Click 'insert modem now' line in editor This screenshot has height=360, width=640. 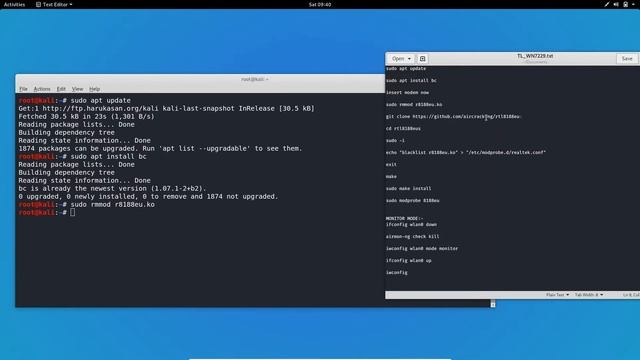[x=407, y=93]
